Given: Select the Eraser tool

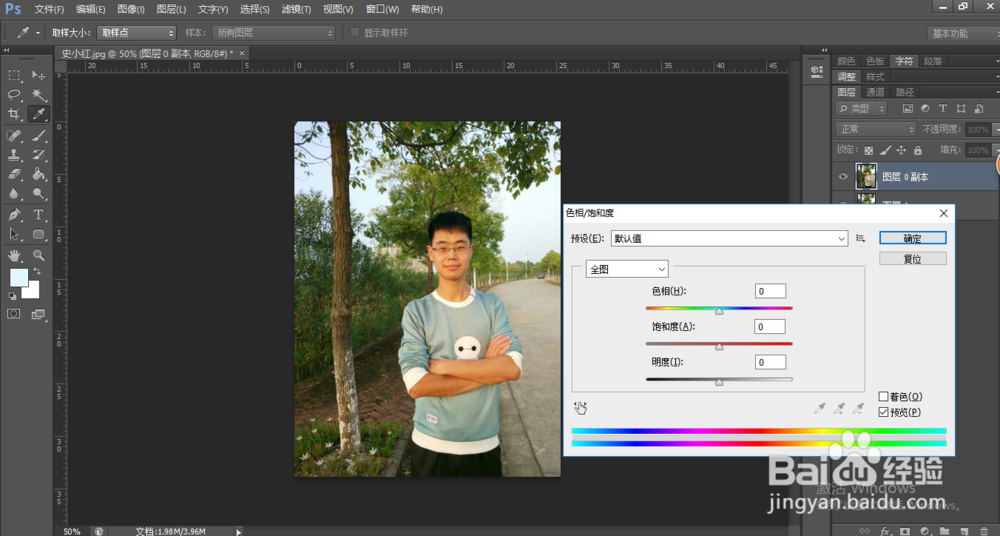Looking at the screenshot, I should pyautogui.click(x=15, y=174).
